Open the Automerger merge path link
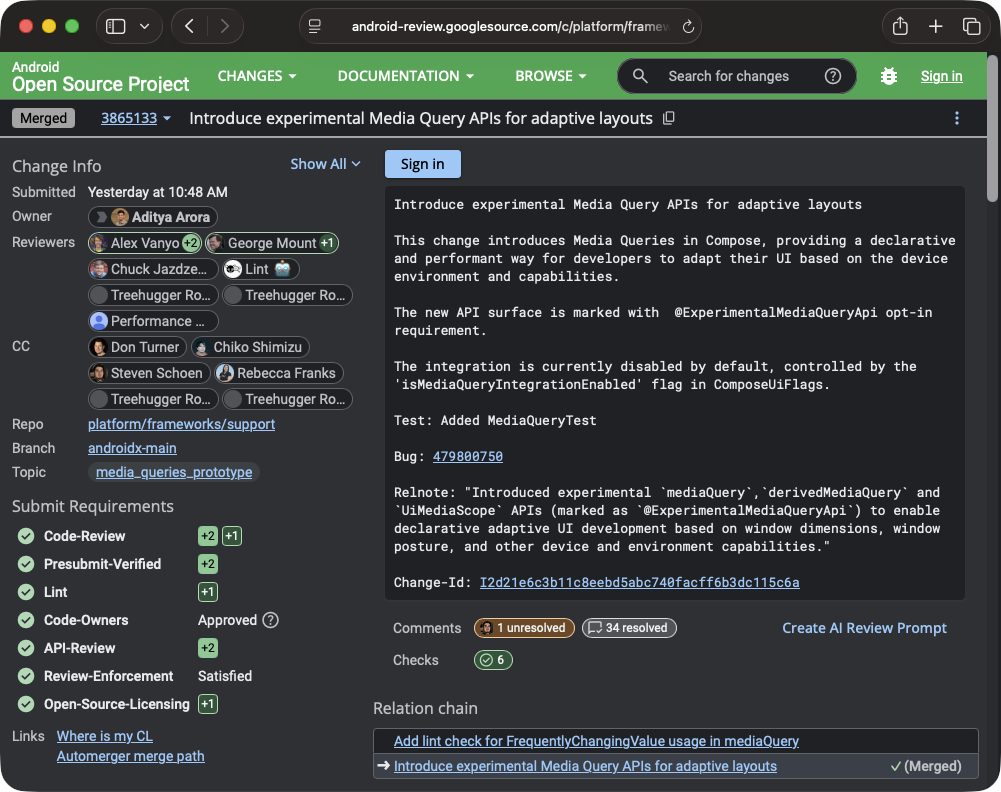The width and height of the screenshot is (1001, 792). [x=131, y=756]
